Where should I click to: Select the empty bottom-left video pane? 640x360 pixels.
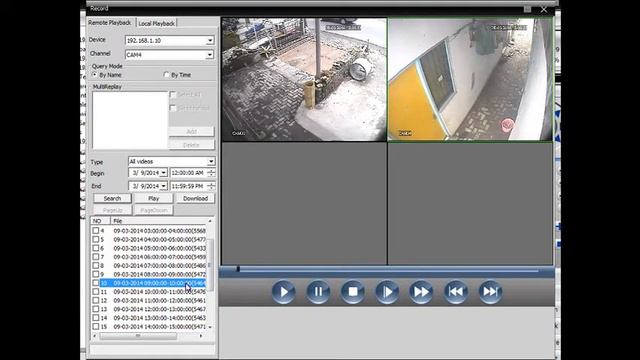pyautogui.click(x=304, y=203)
